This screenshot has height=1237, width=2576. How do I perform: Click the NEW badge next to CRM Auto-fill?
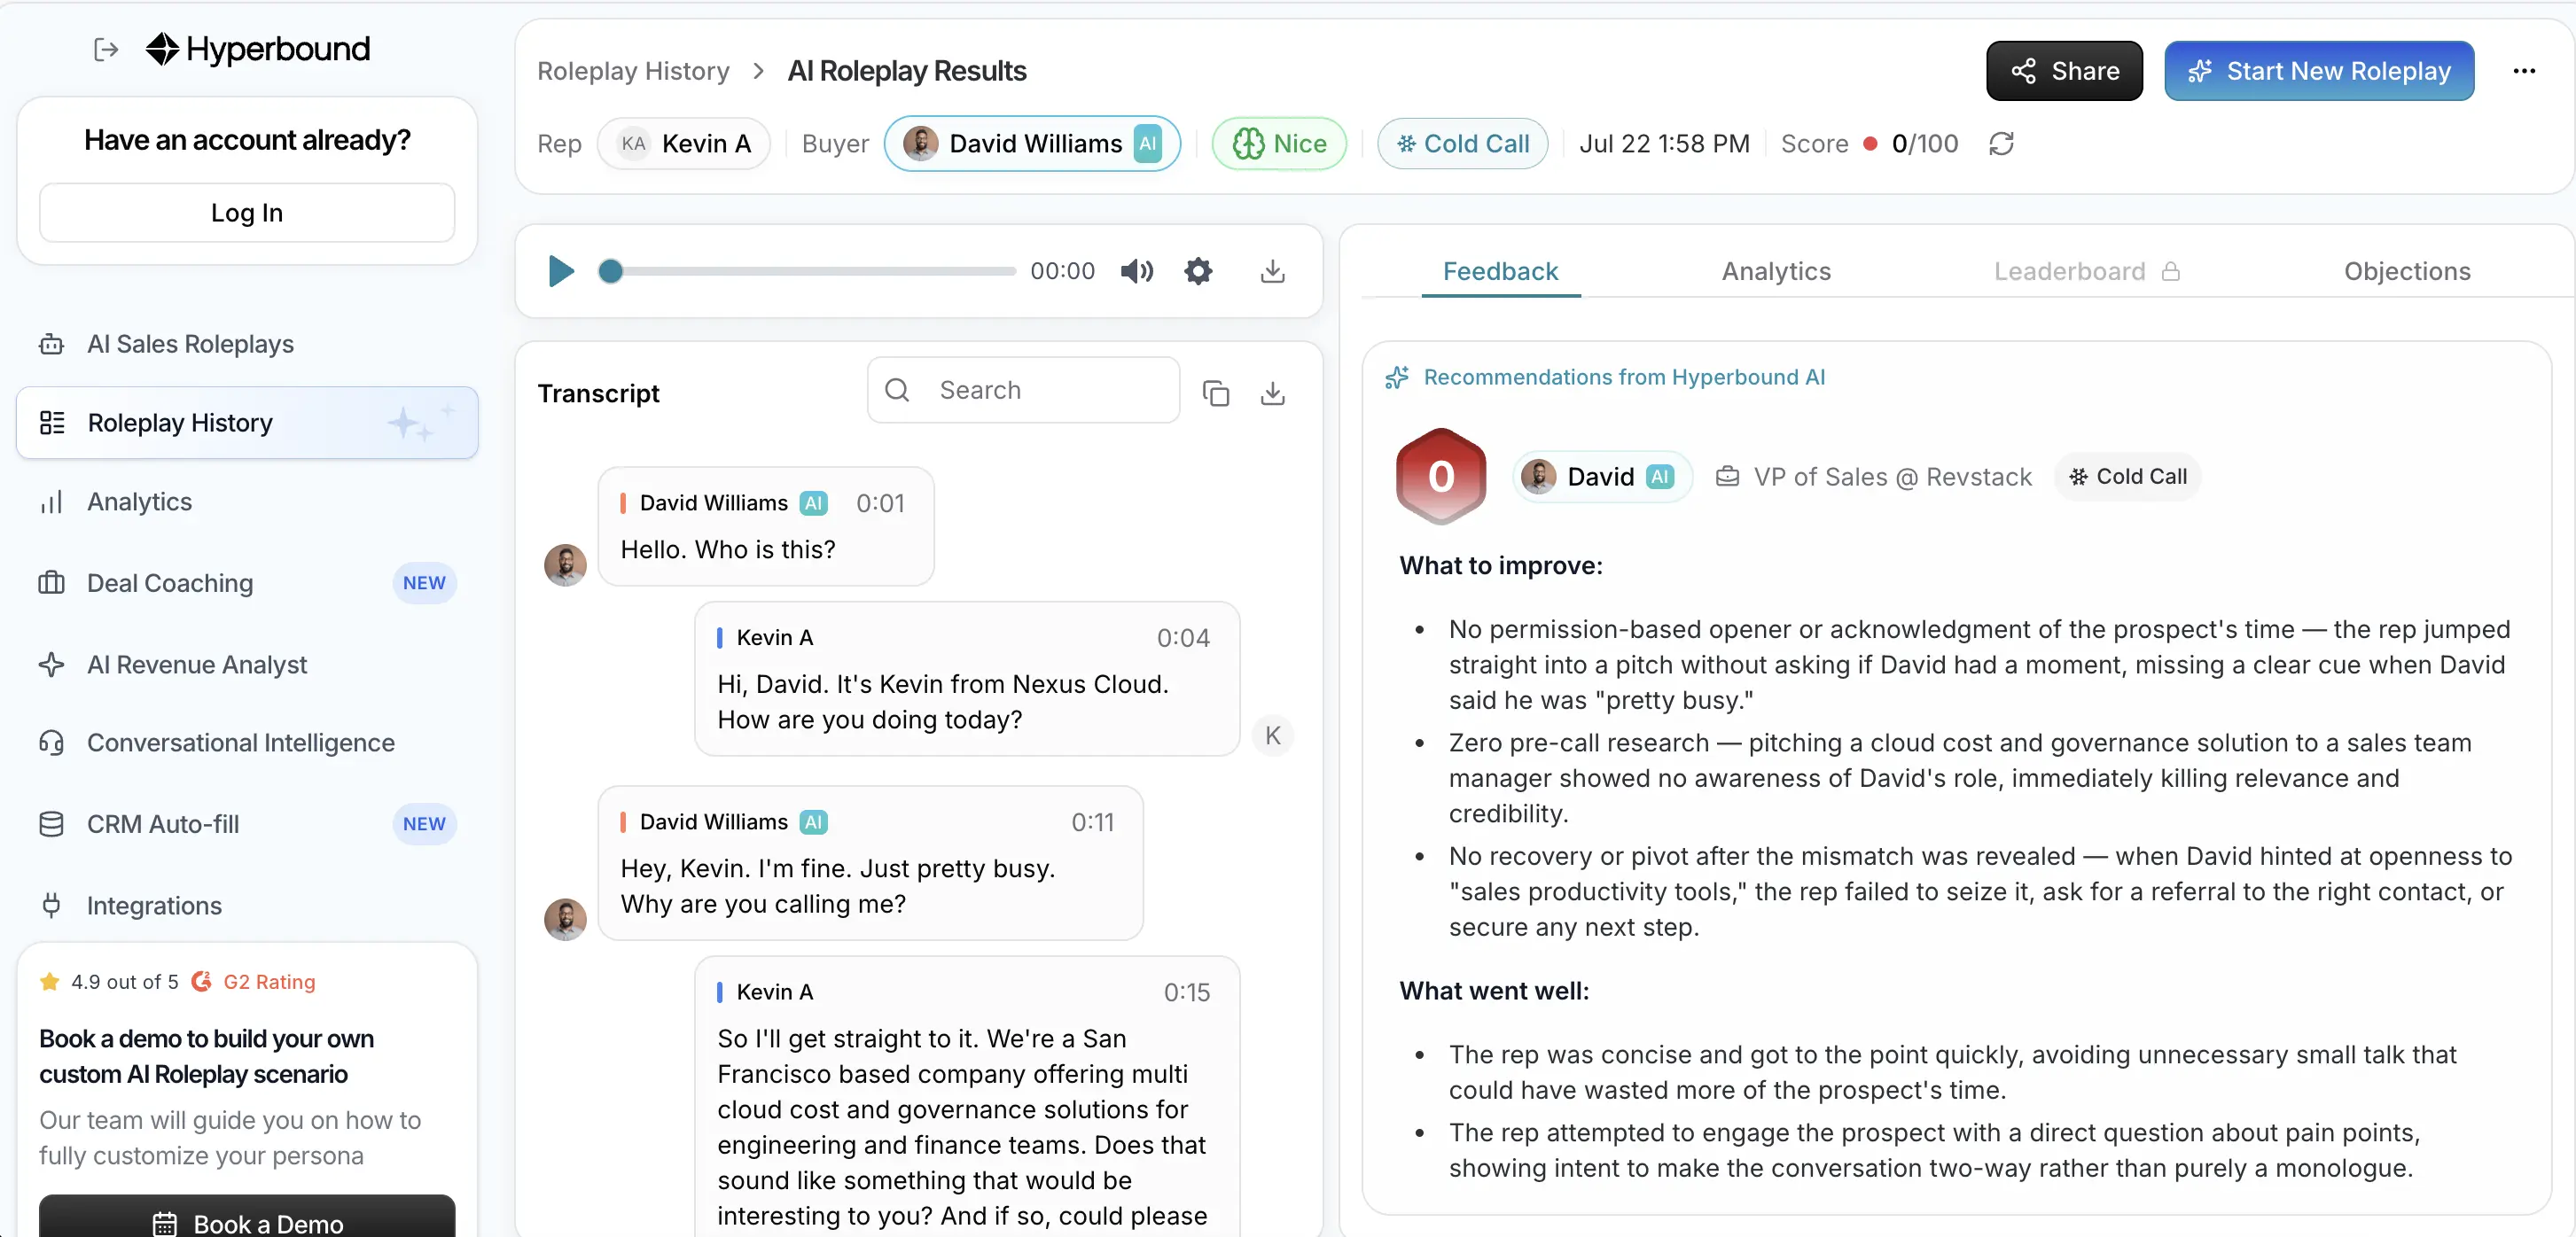(x=424, y=824)
